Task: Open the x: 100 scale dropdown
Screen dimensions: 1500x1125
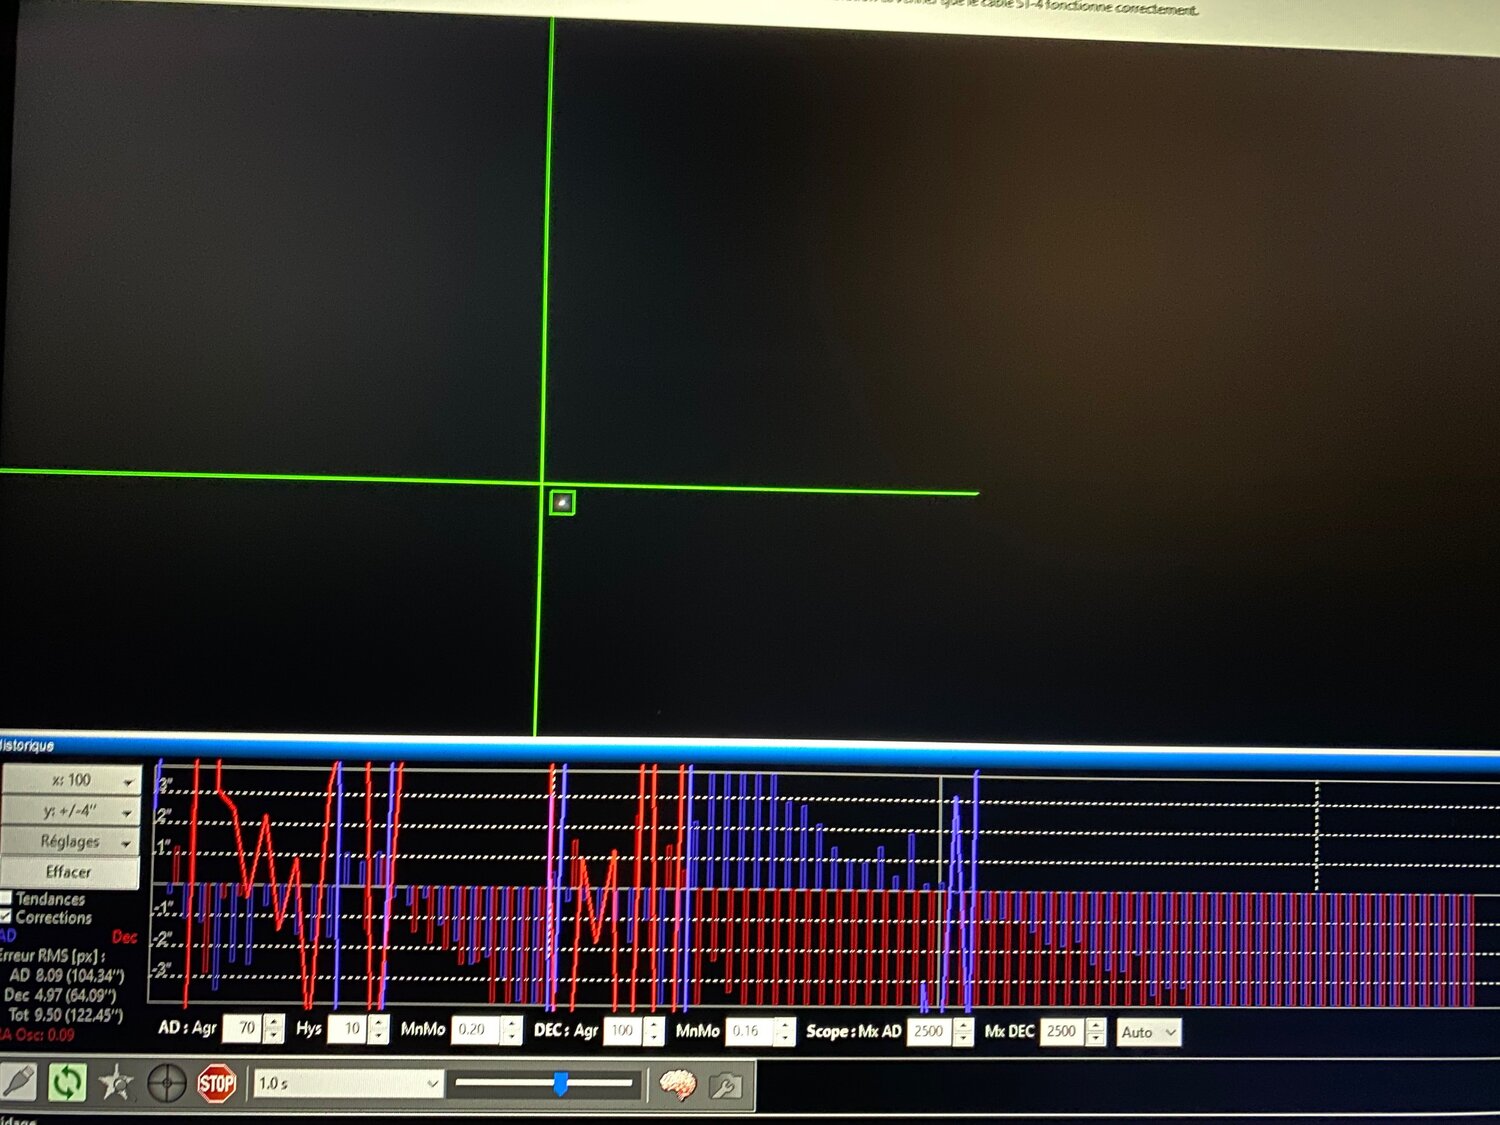Action: [x=71, y=780]
